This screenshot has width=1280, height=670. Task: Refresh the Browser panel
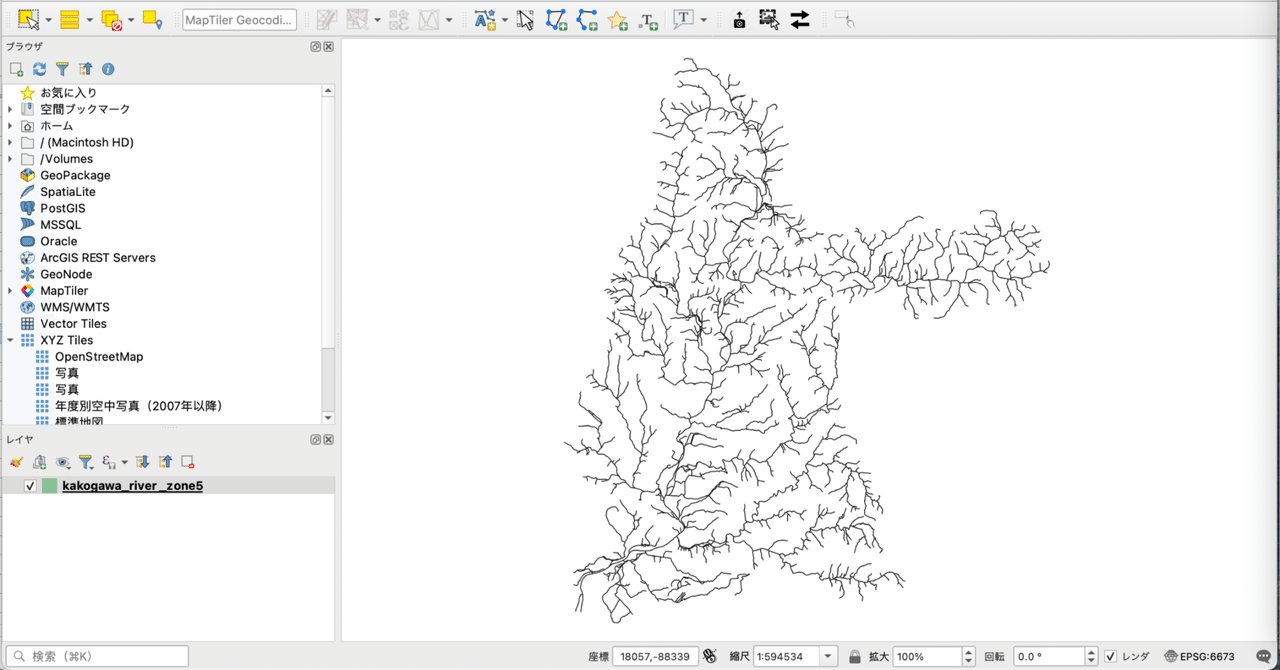coord(39,69)
